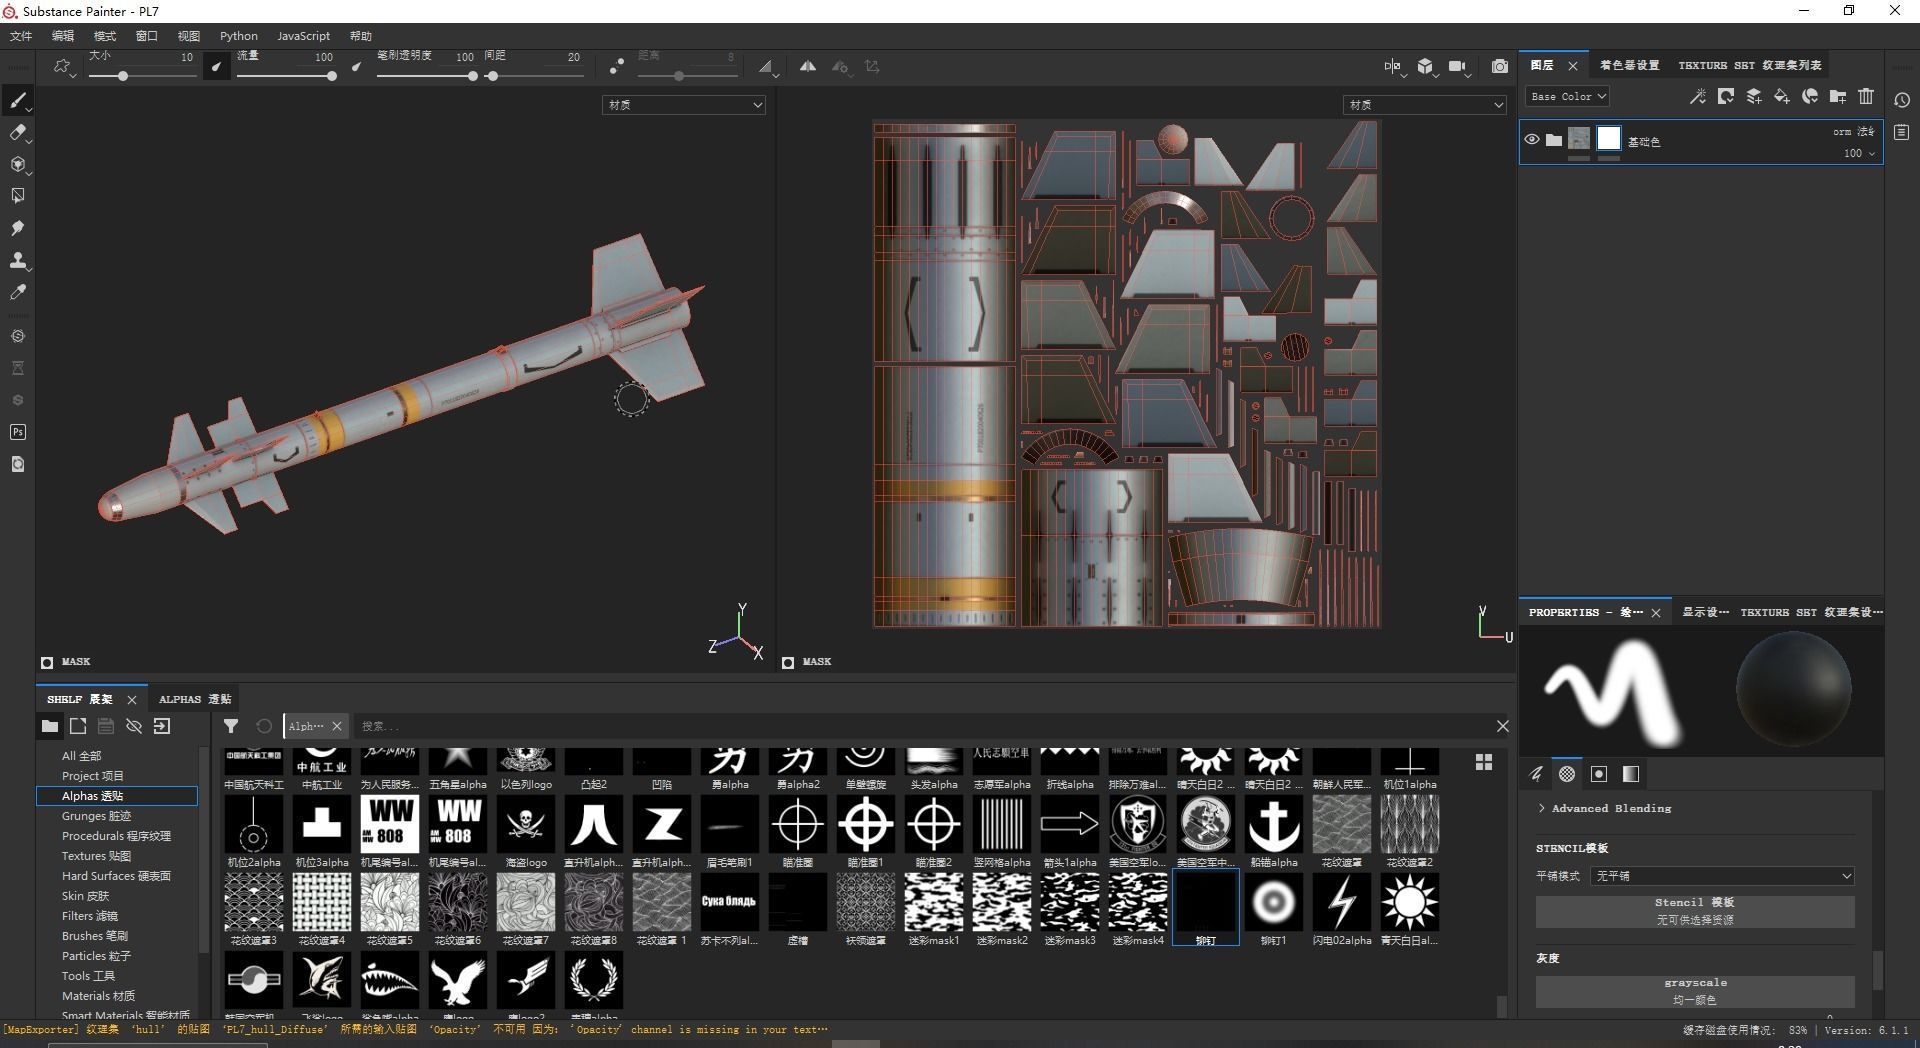Image resolution: width=1920 pixels, height=1048 pixels.
Task: Expand the Advanced Blending section
Action: (x=1604, y=808)
